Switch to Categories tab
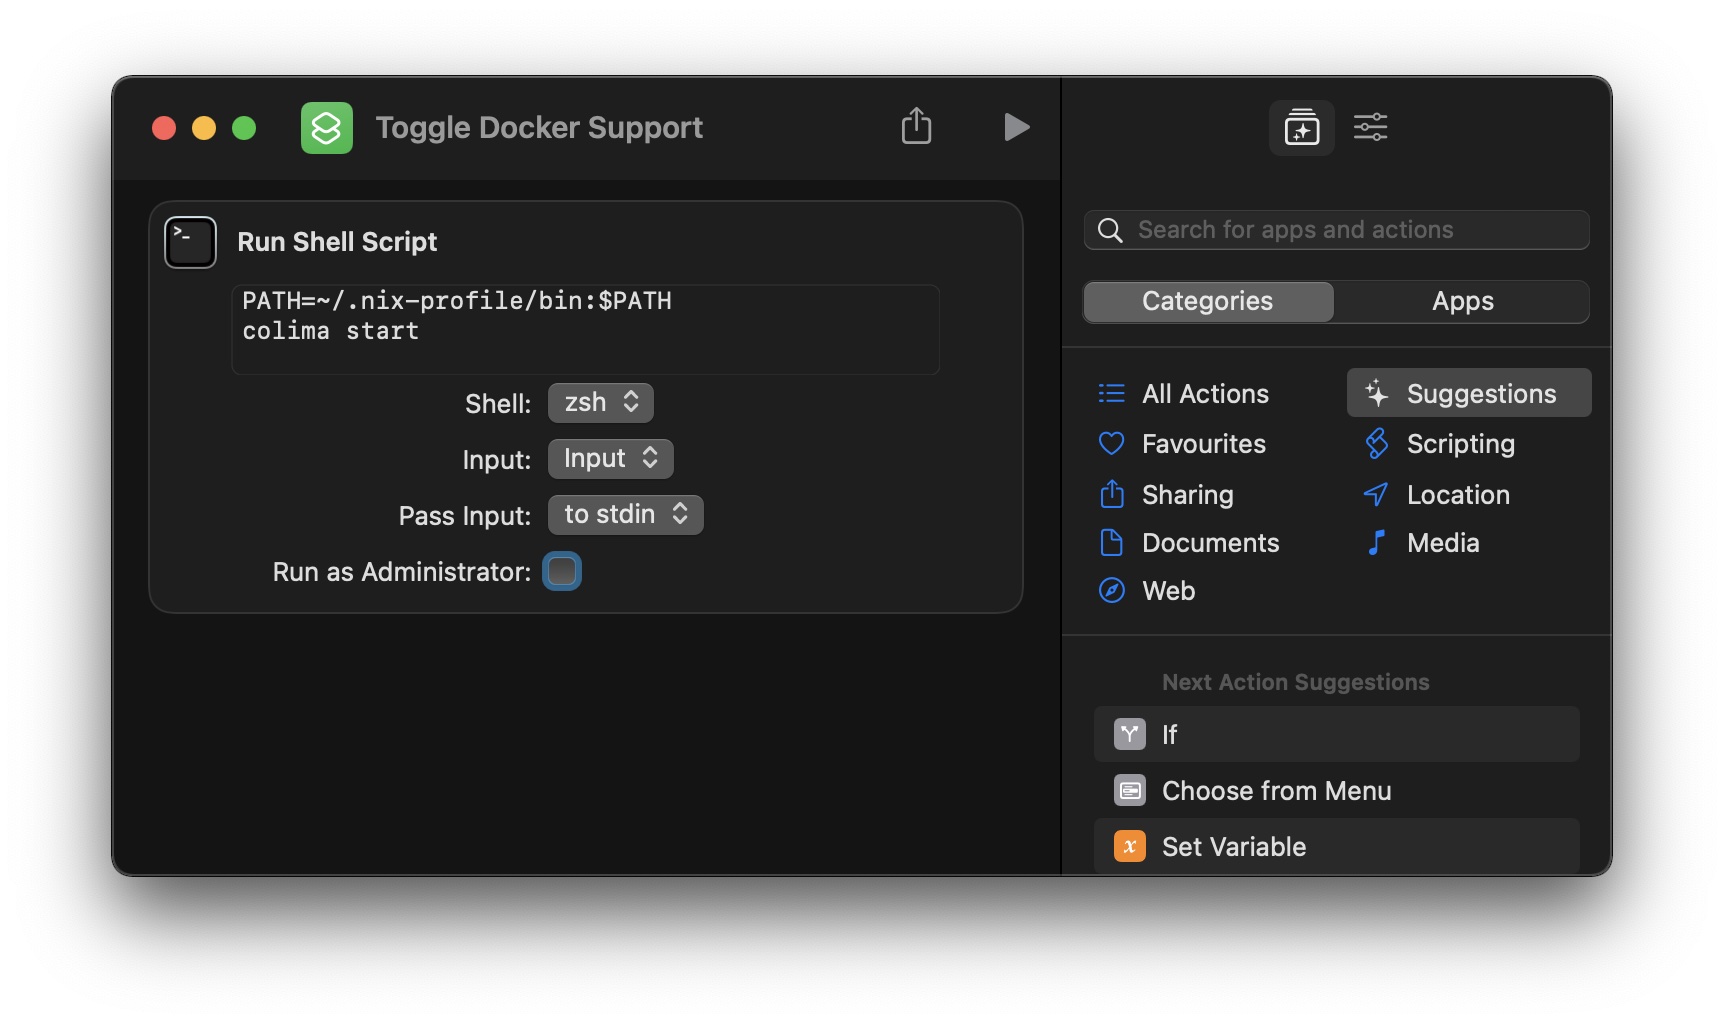 coord(1208,302)
